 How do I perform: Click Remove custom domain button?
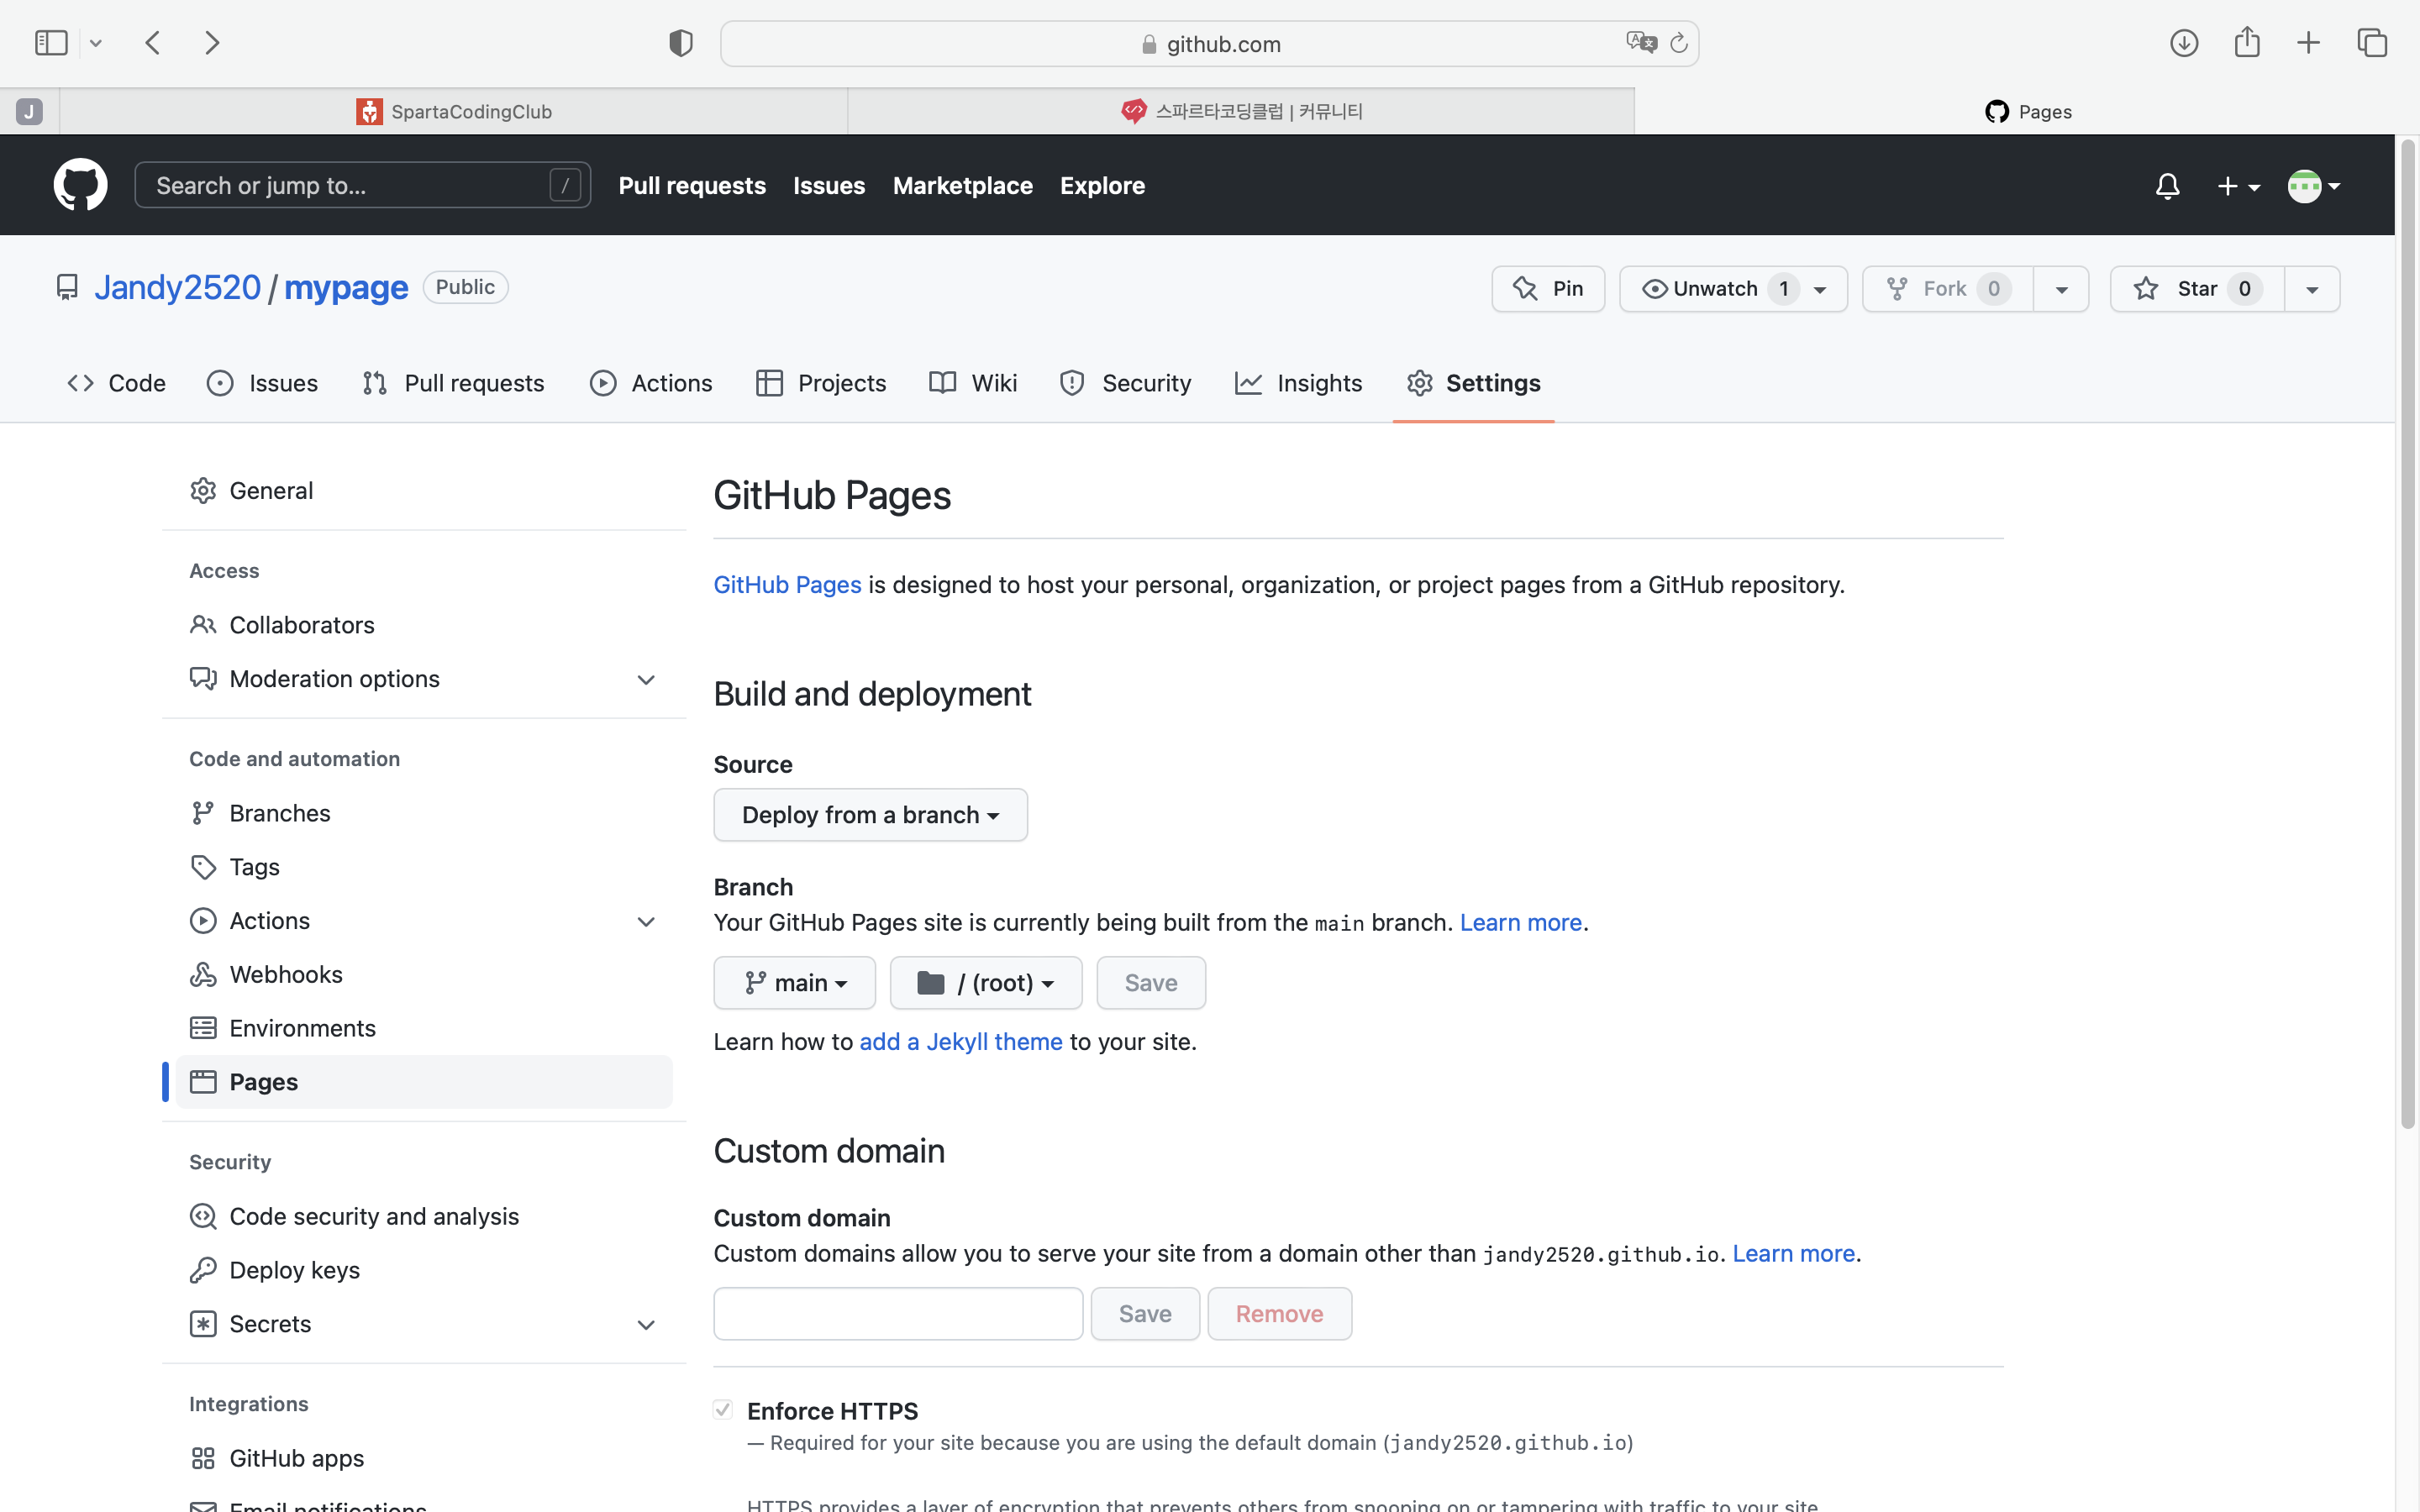tap(1280, 1314)
